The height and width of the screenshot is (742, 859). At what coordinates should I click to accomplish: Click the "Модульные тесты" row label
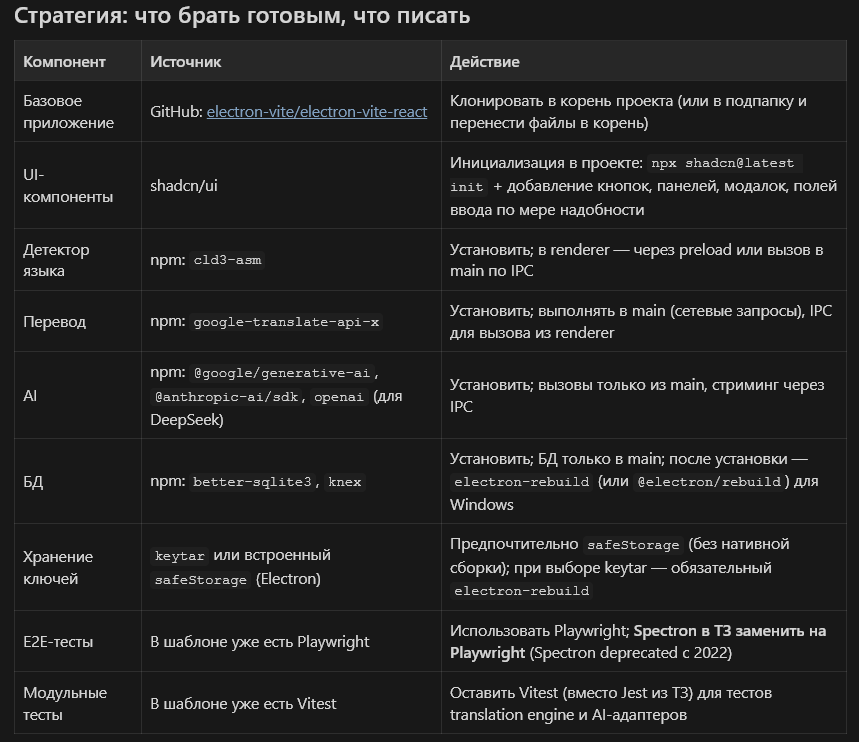point(65,704)
